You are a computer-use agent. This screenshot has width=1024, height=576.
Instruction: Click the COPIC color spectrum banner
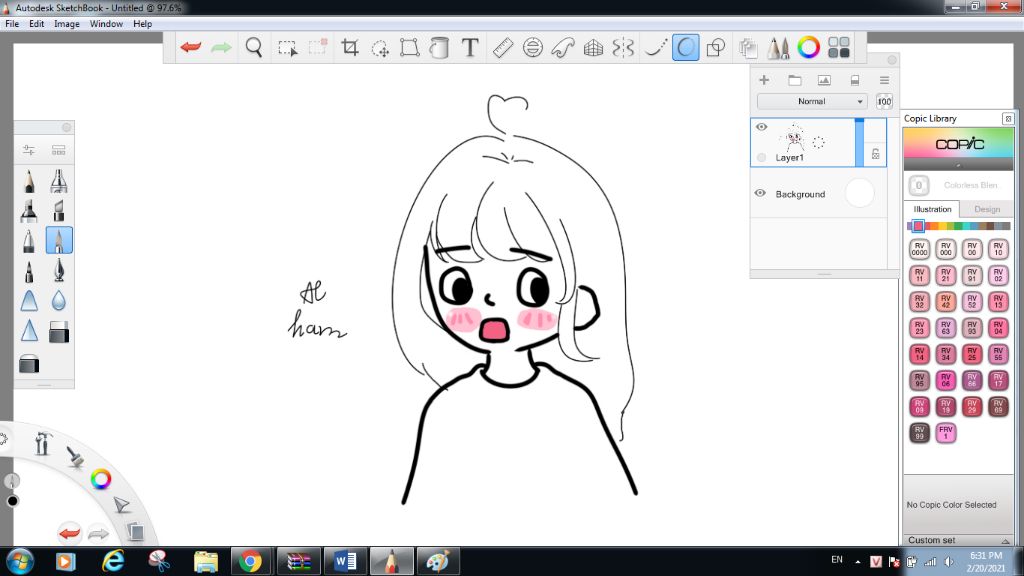pyautogui.click(x=958, y=144)
